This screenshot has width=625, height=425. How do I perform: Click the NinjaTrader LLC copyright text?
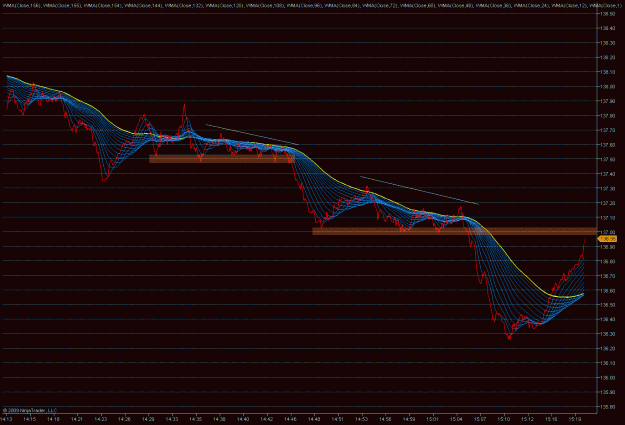(x=30, y=410)
